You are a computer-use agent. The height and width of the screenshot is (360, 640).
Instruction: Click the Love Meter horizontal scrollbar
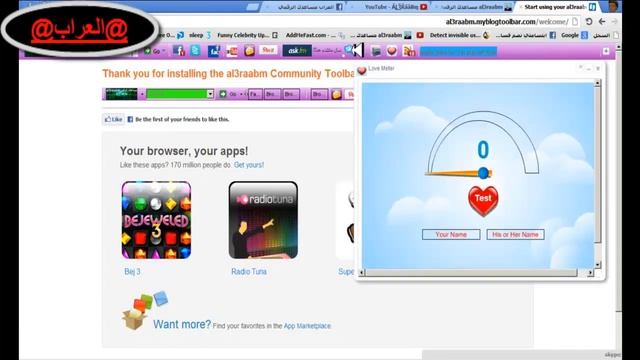471,272
